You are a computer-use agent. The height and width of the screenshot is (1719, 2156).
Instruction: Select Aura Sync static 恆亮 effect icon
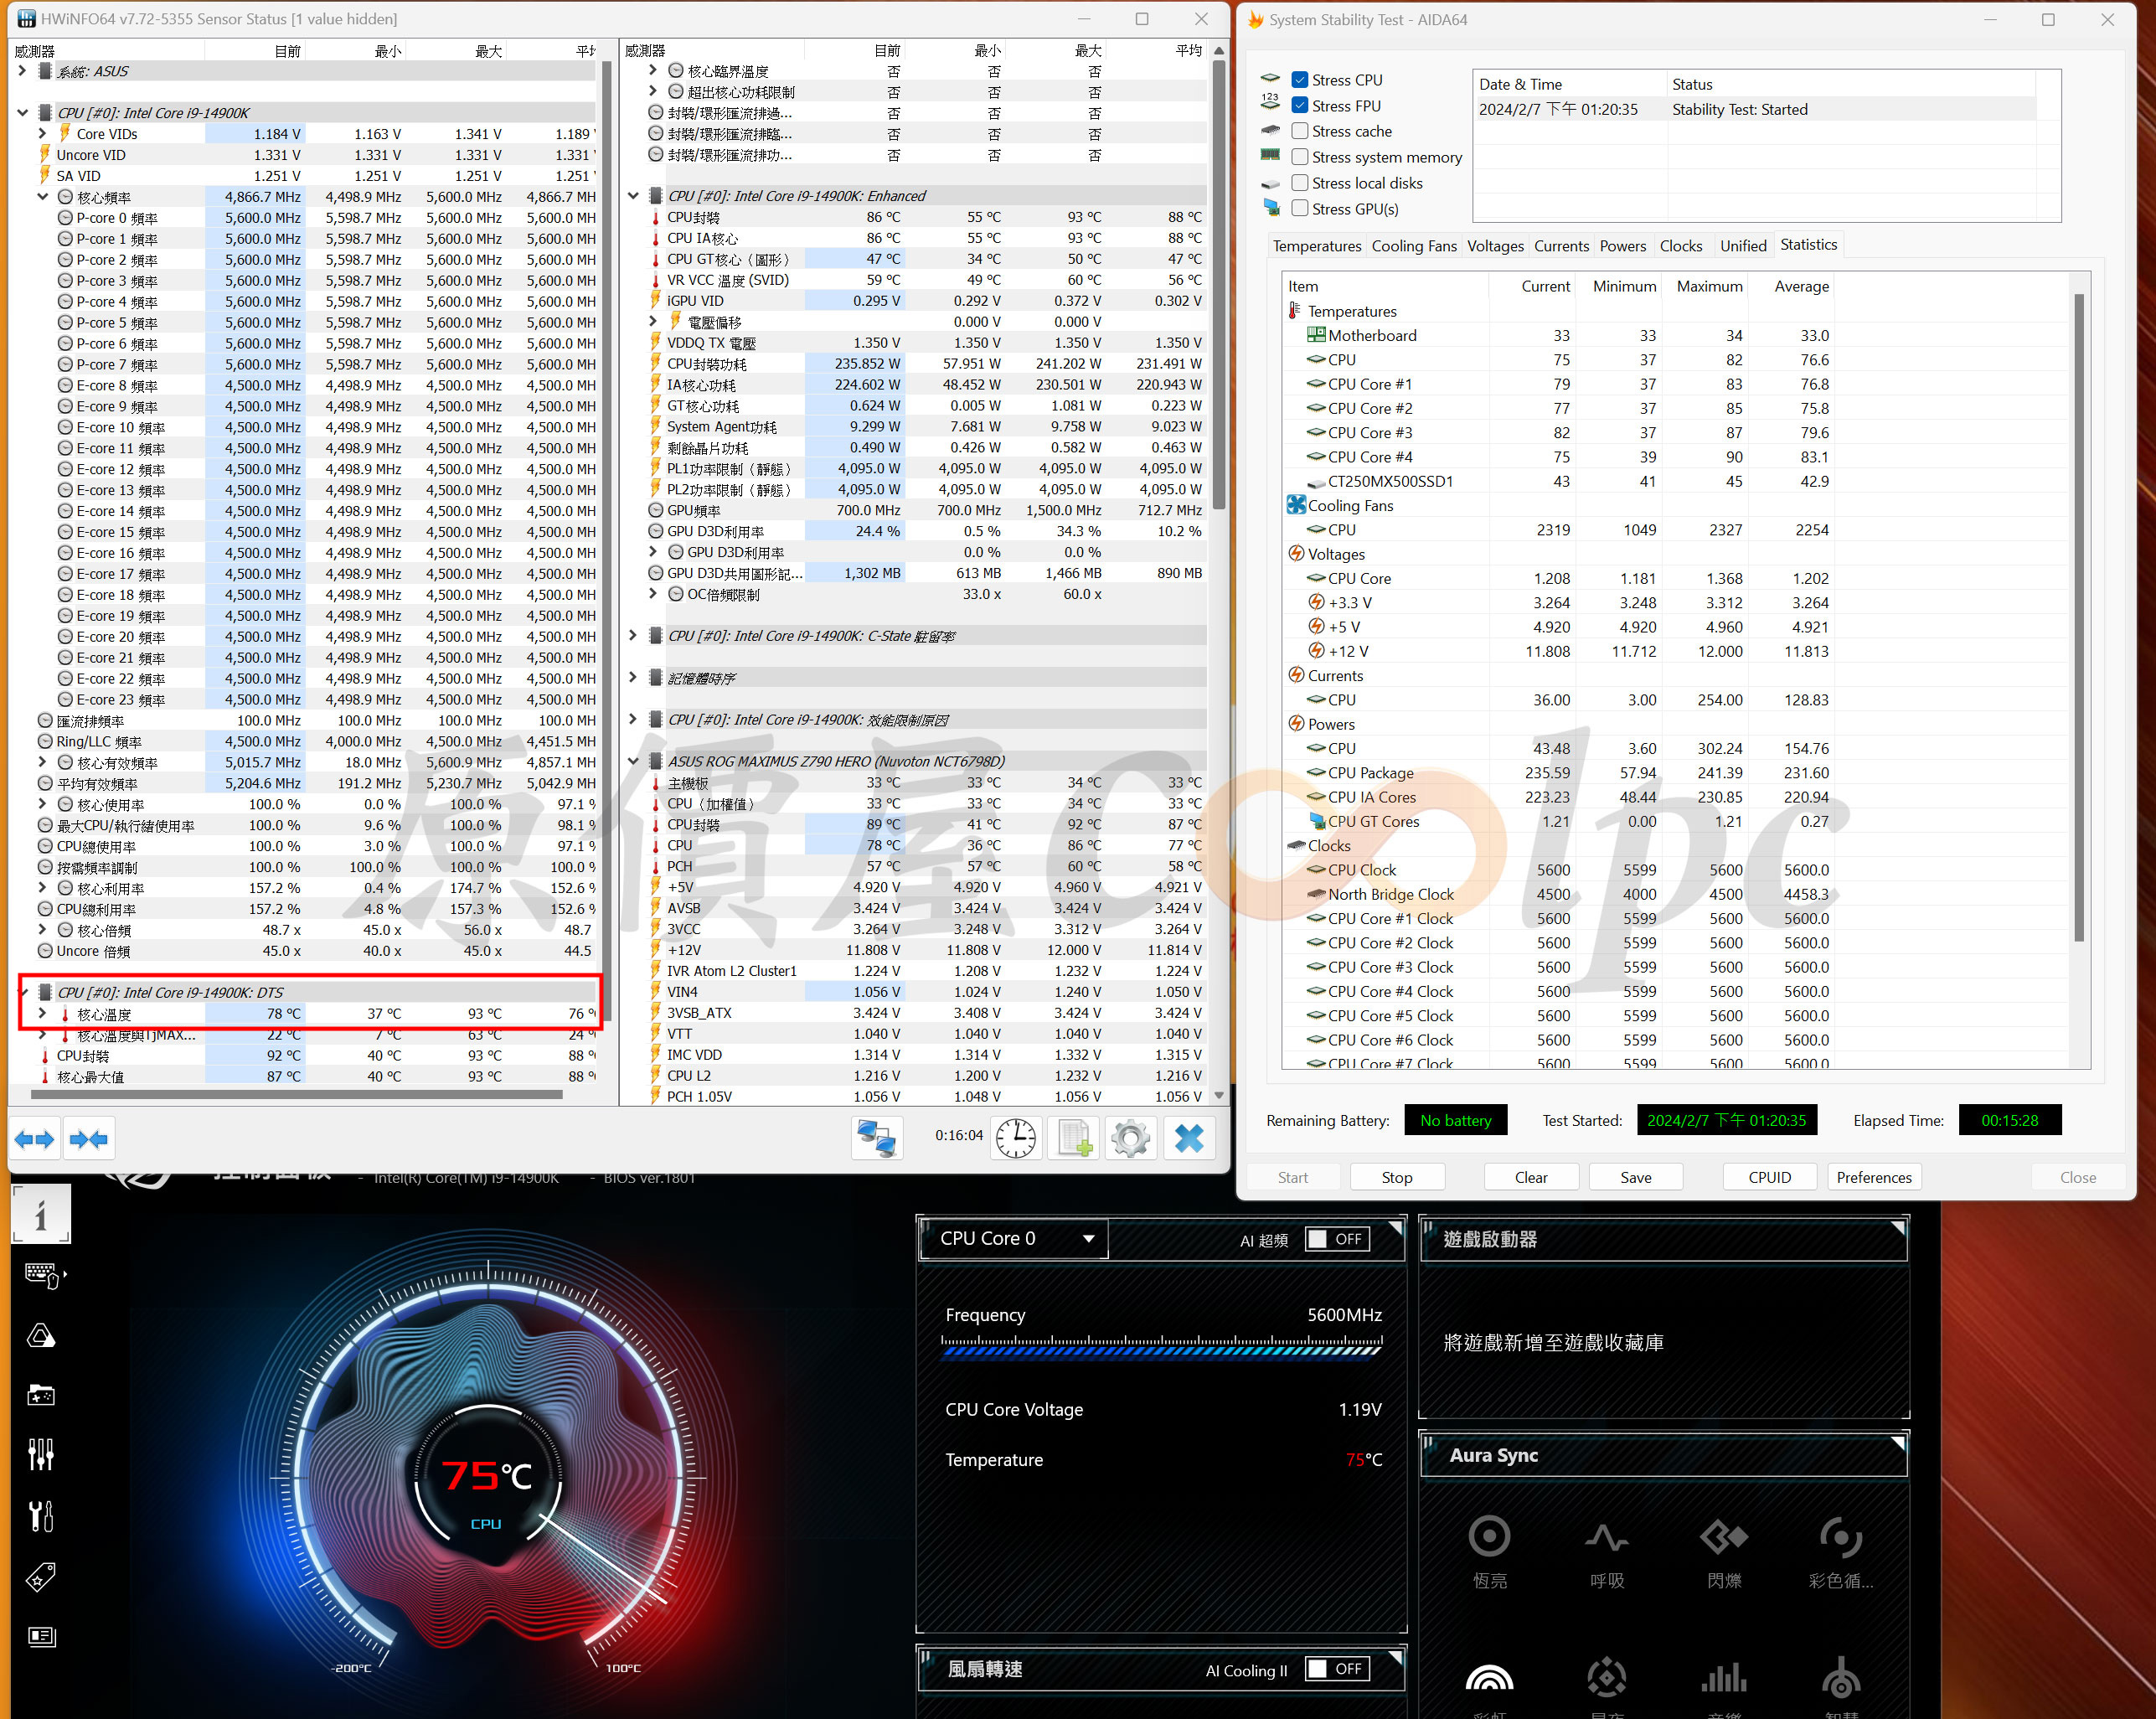pos(1489,1536)
